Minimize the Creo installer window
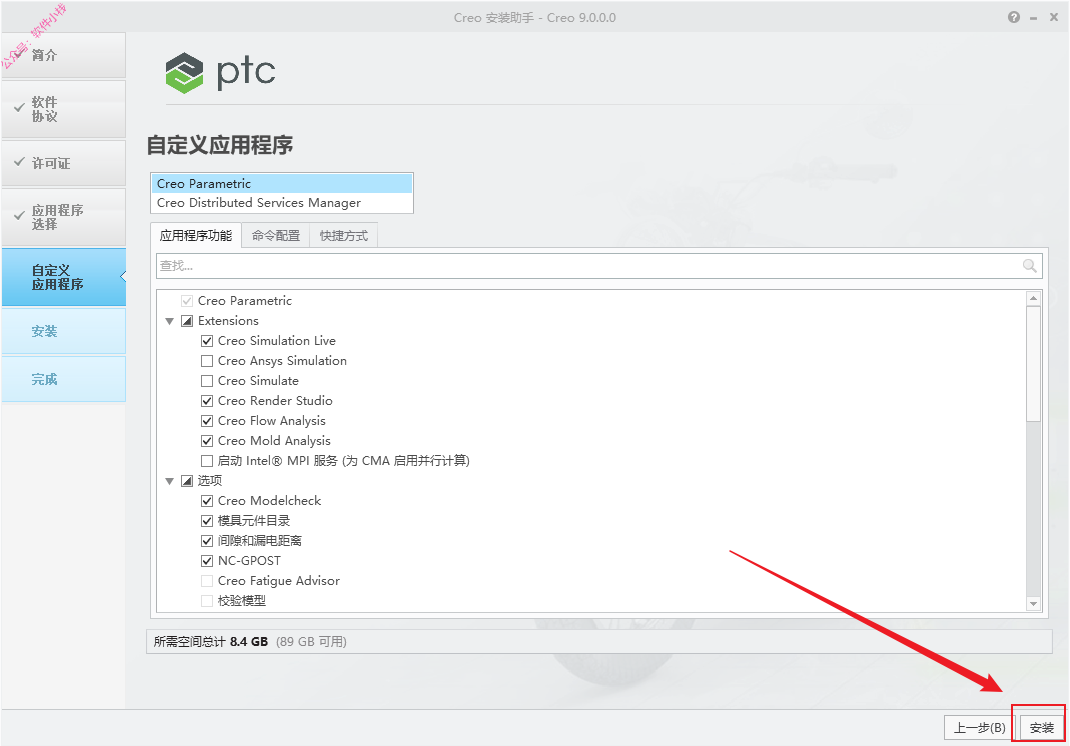 click(1034, 18)
